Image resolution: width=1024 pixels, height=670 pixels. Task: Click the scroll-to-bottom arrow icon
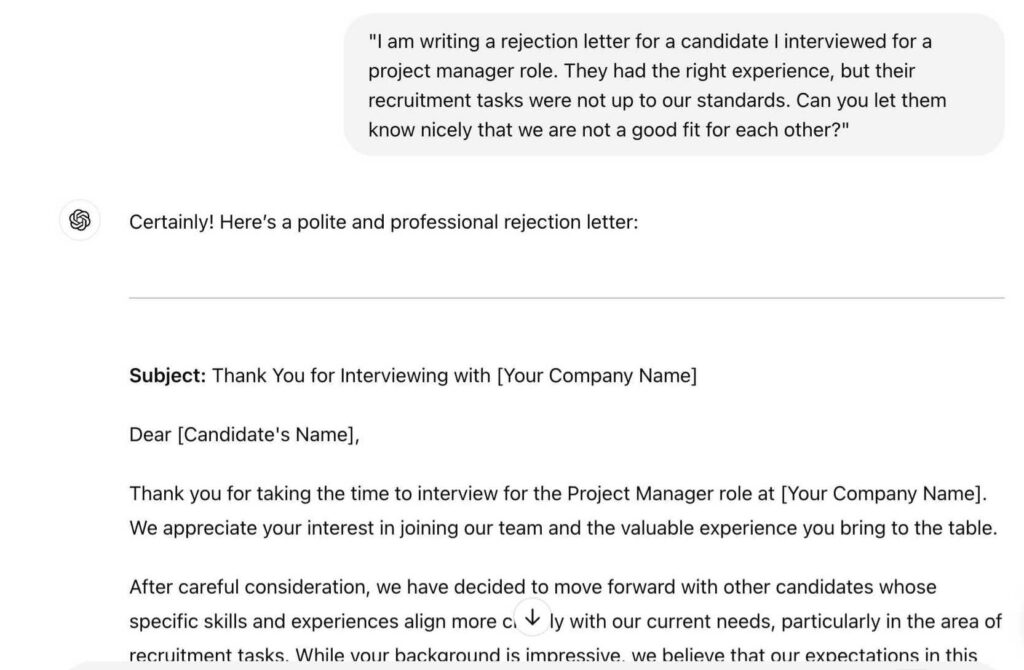coord(533,617)
